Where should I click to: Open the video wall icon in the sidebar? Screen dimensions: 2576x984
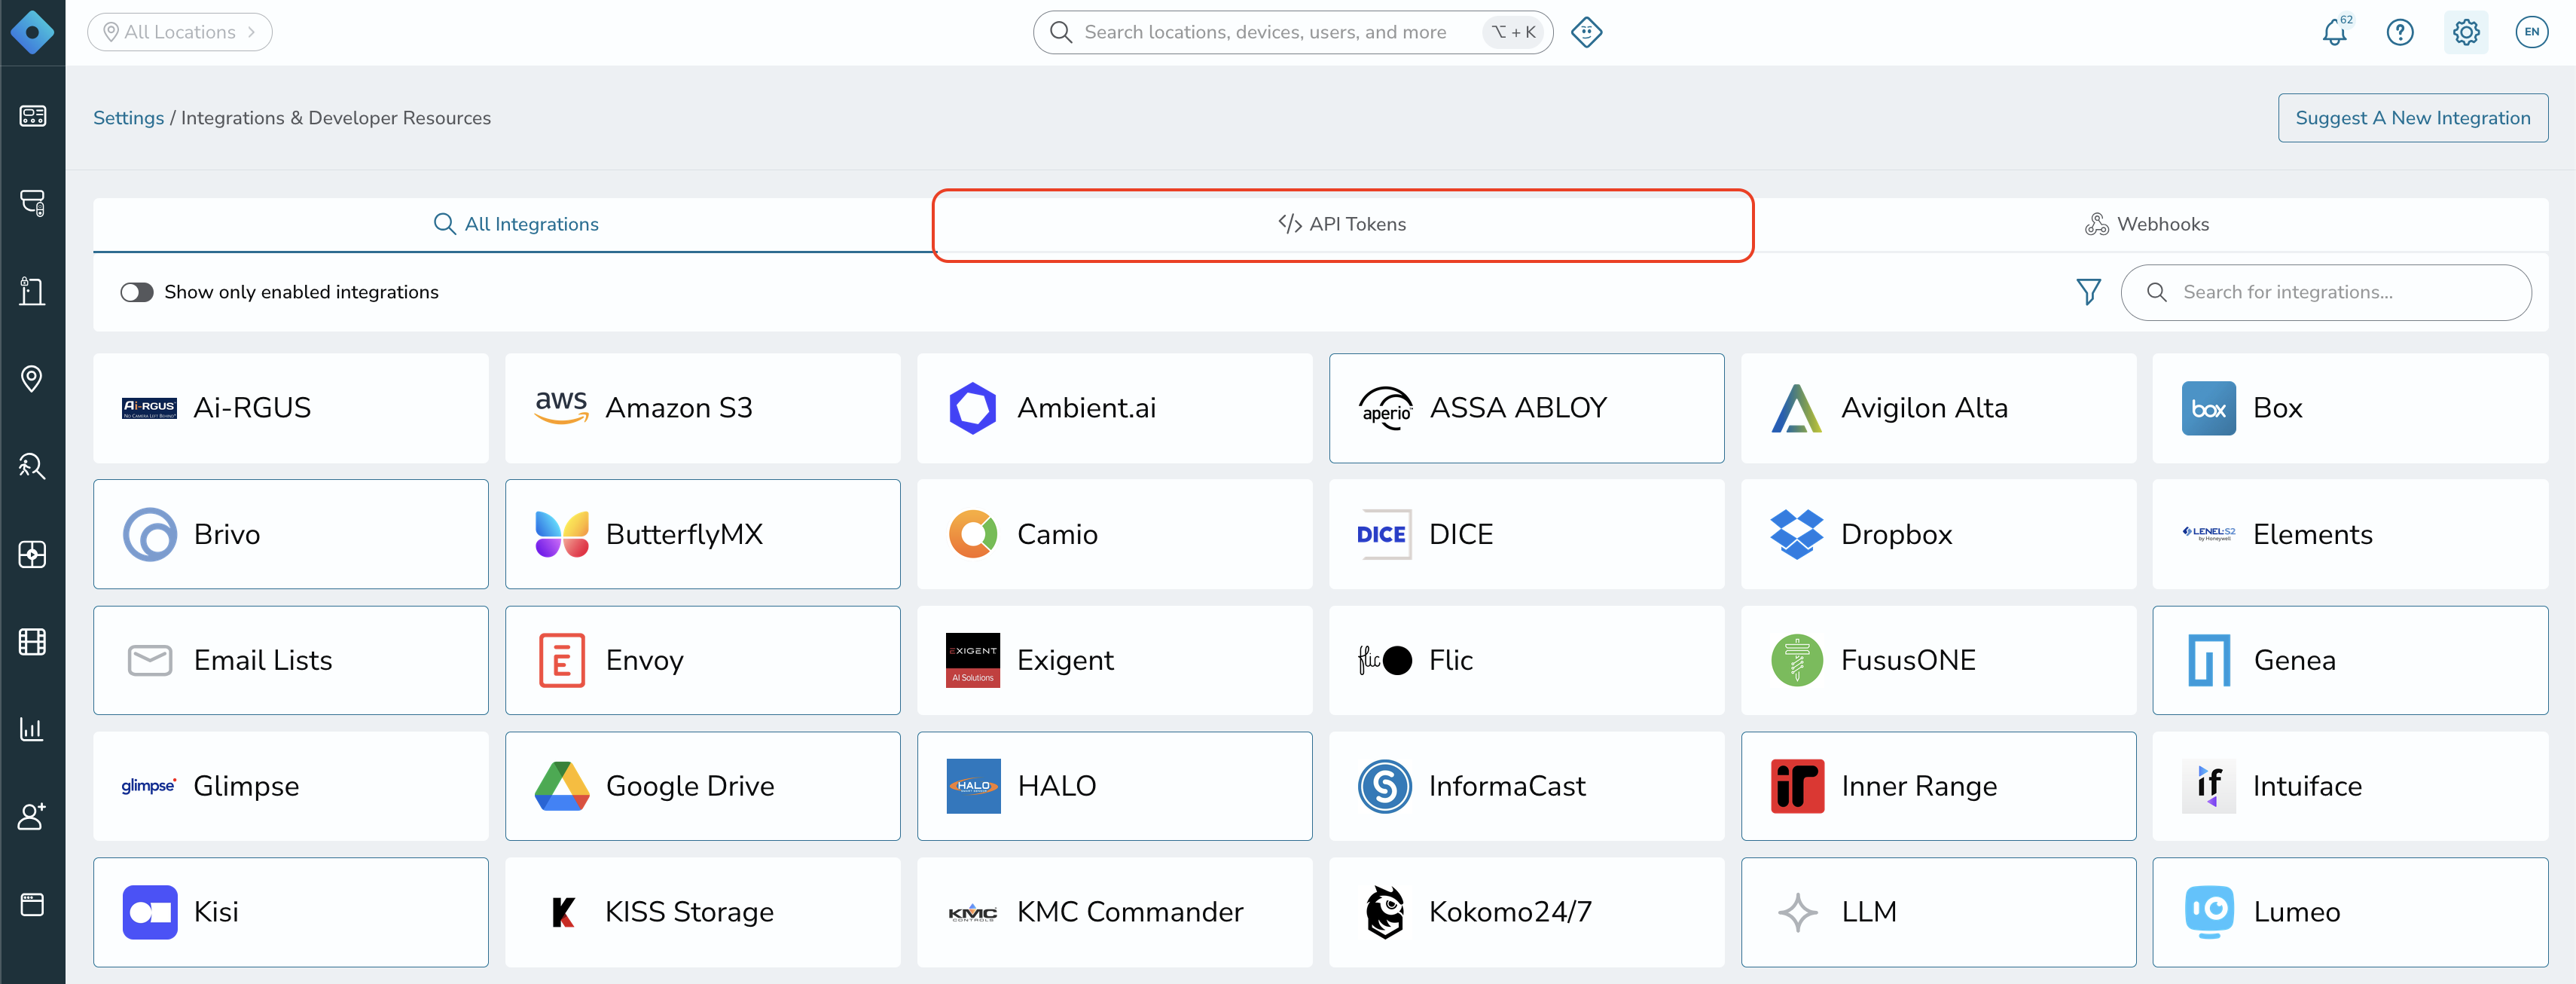(32, 554)
